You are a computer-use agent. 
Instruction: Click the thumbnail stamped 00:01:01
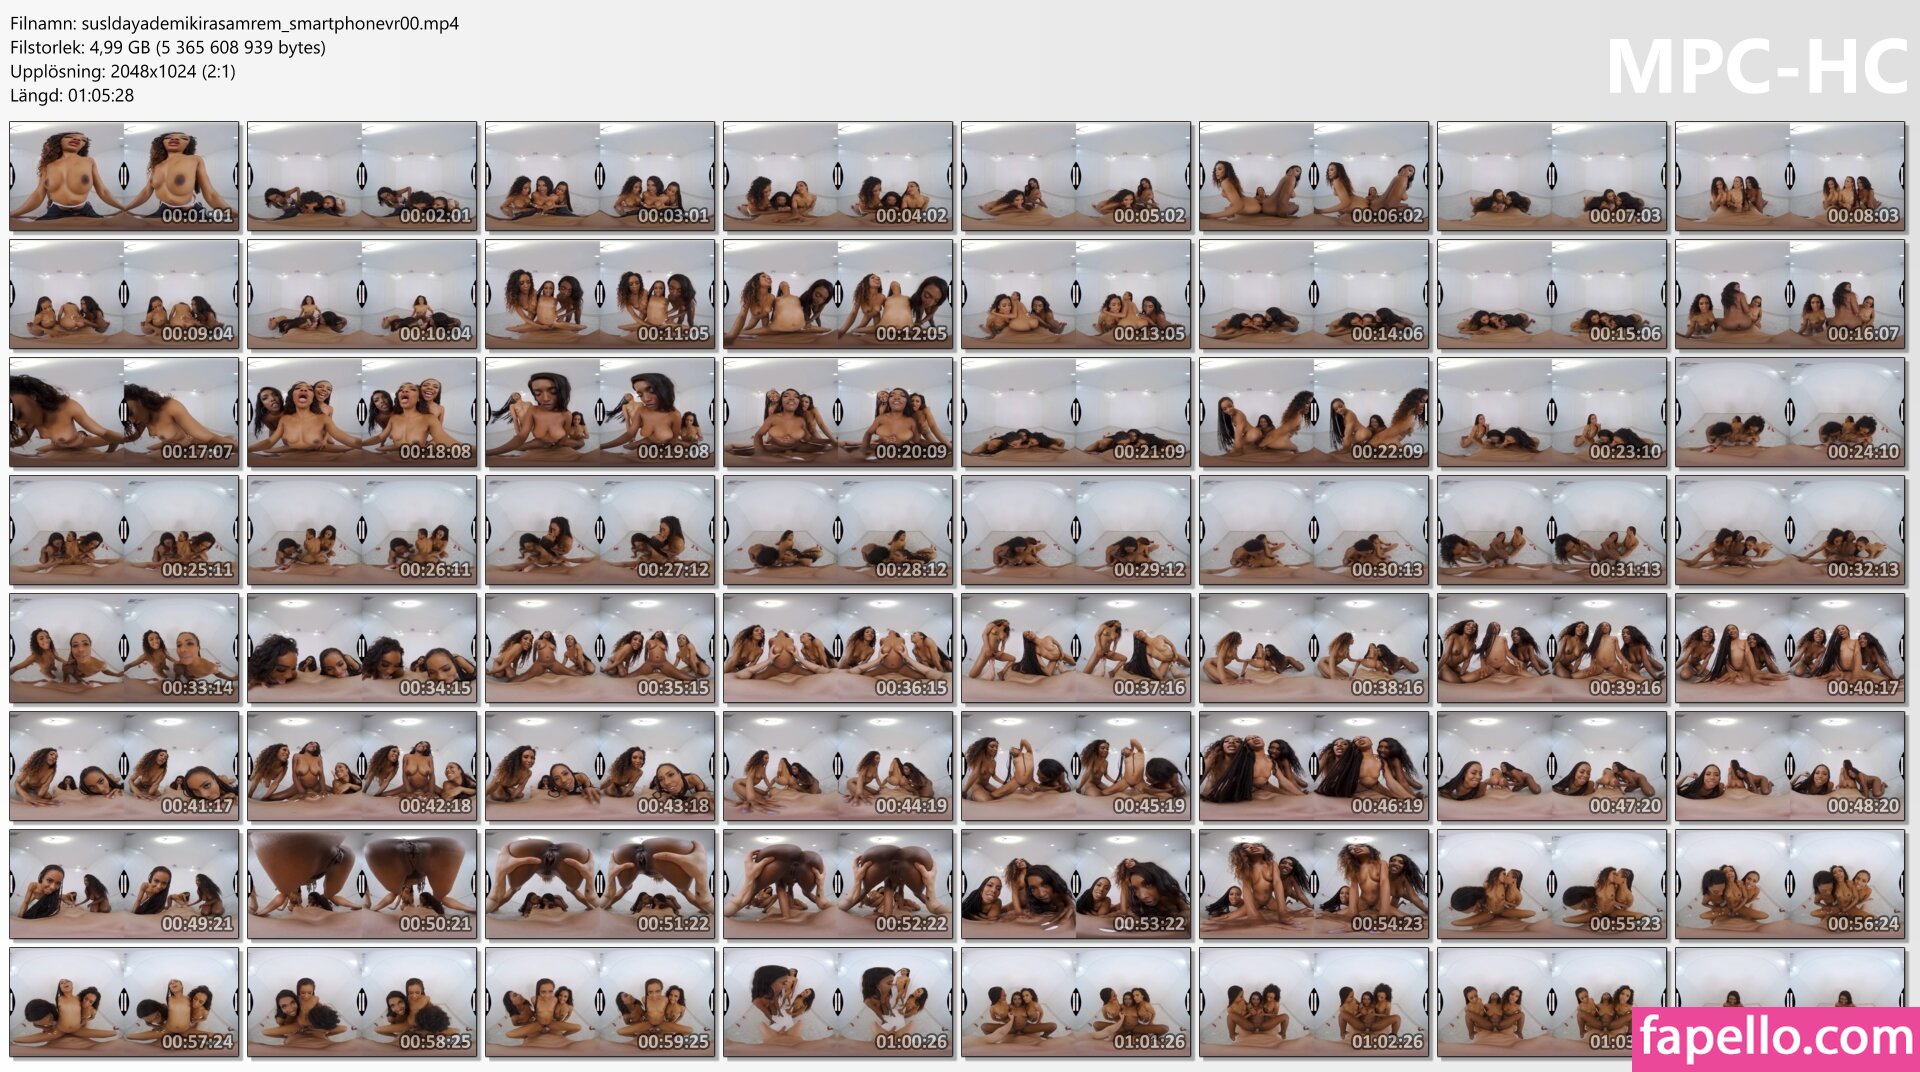pyautogui.click(x=124, y=177)
